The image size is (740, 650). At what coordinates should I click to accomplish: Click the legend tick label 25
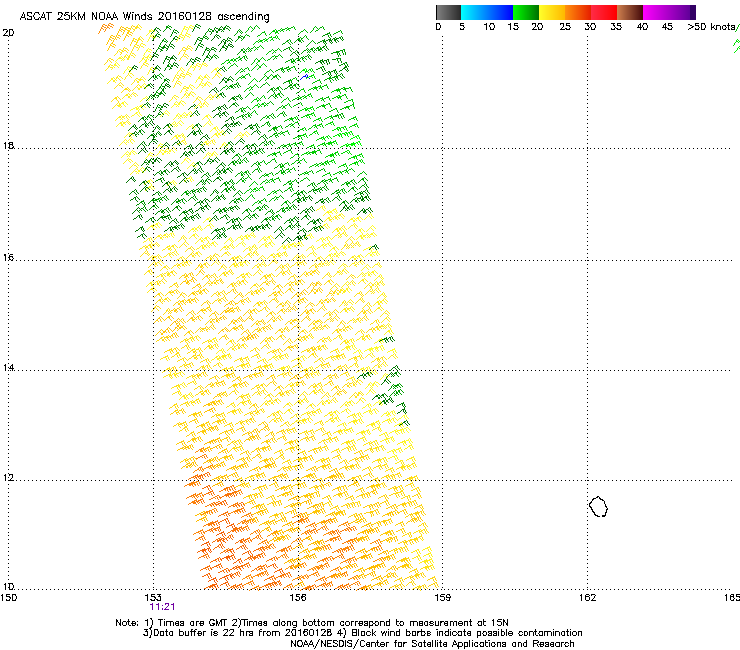(x=565, y=27)
